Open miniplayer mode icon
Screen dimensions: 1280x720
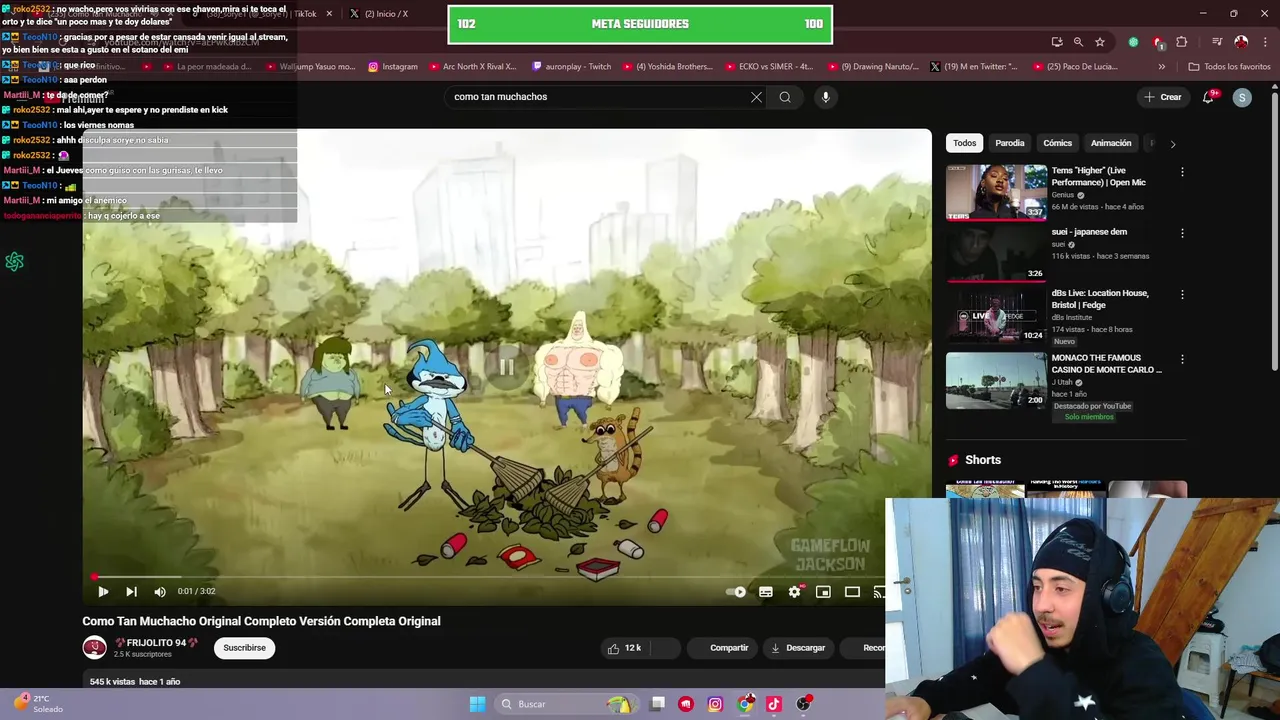823,592
